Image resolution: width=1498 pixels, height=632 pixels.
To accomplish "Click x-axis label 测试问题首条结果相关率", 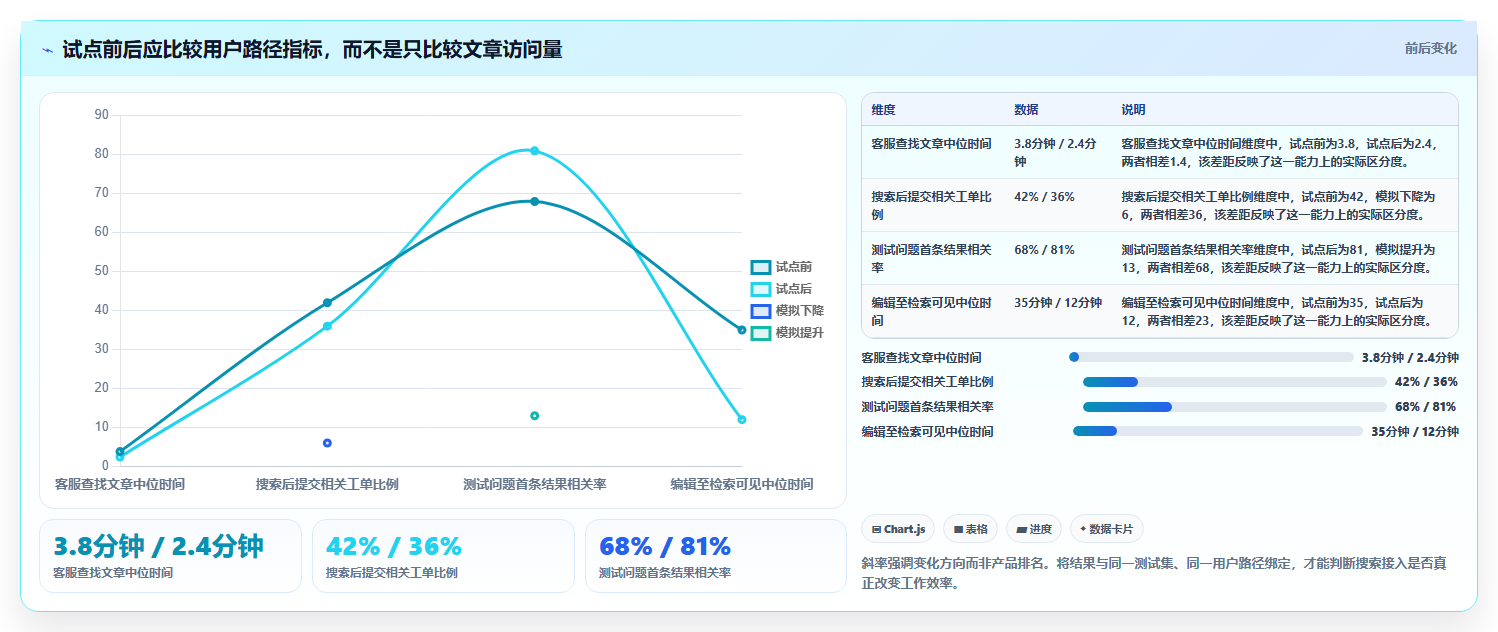I will tap(534, 484).
